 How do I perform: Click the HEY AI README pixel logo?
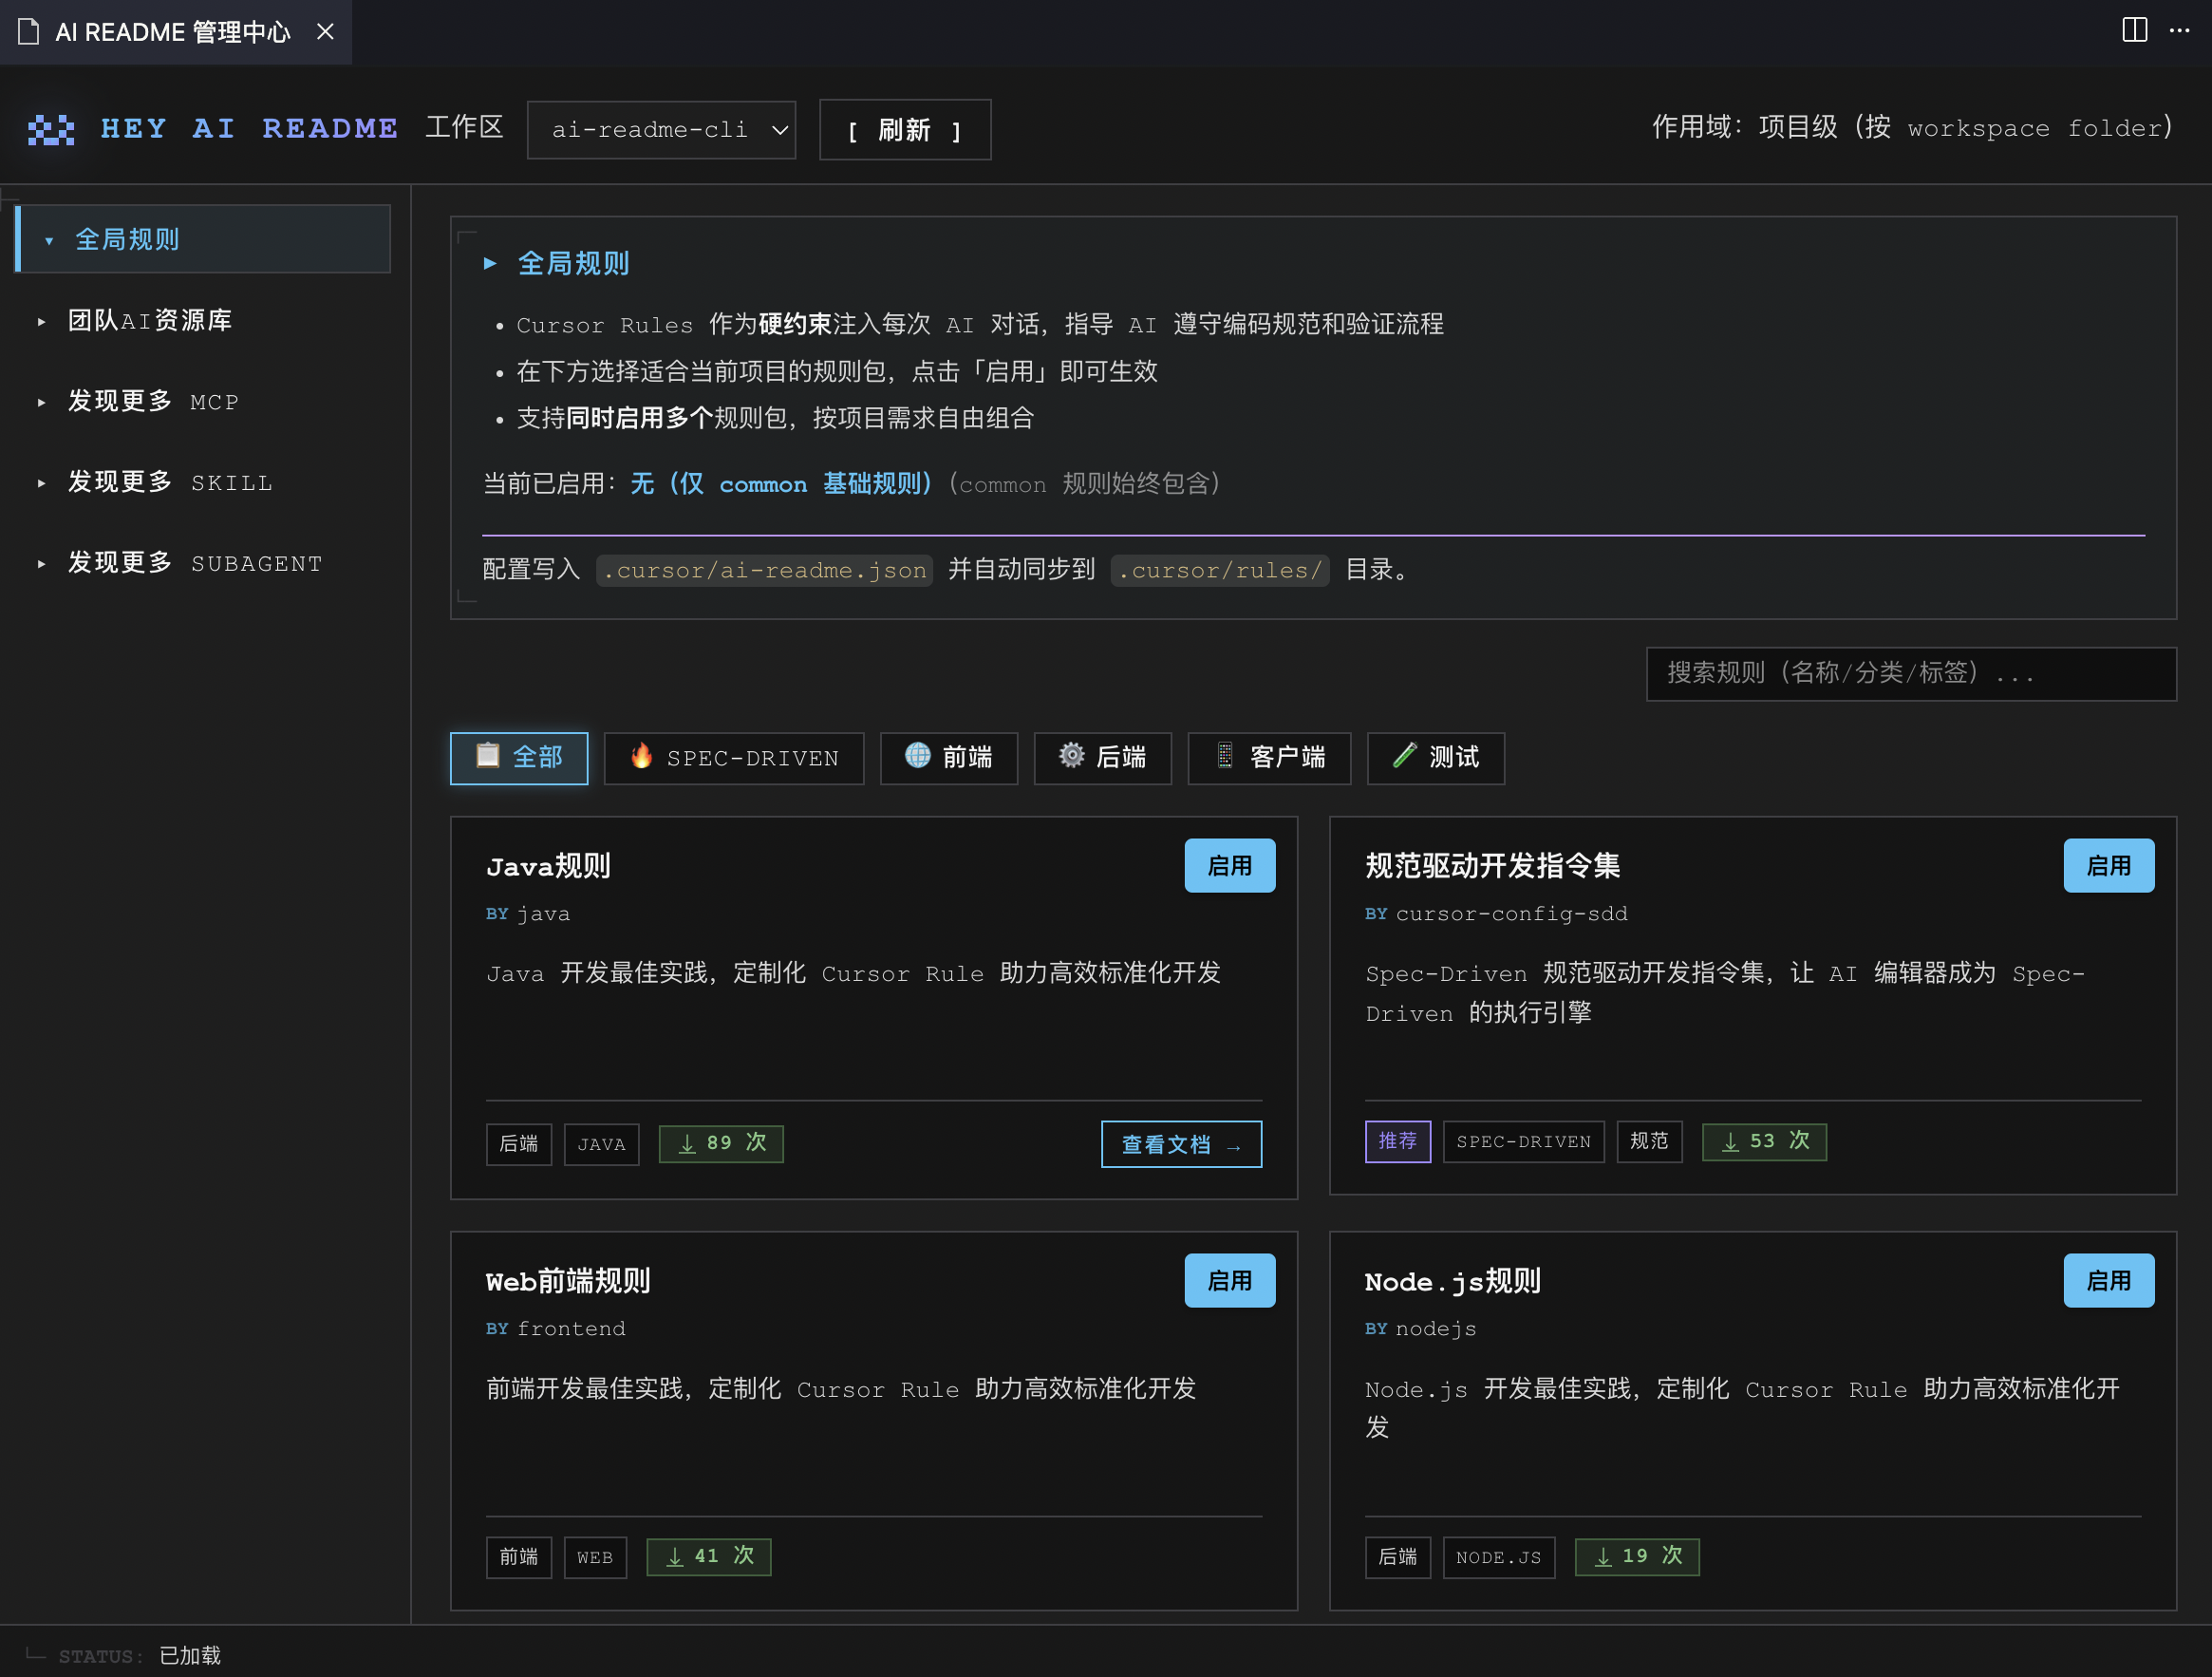[51, 129]
